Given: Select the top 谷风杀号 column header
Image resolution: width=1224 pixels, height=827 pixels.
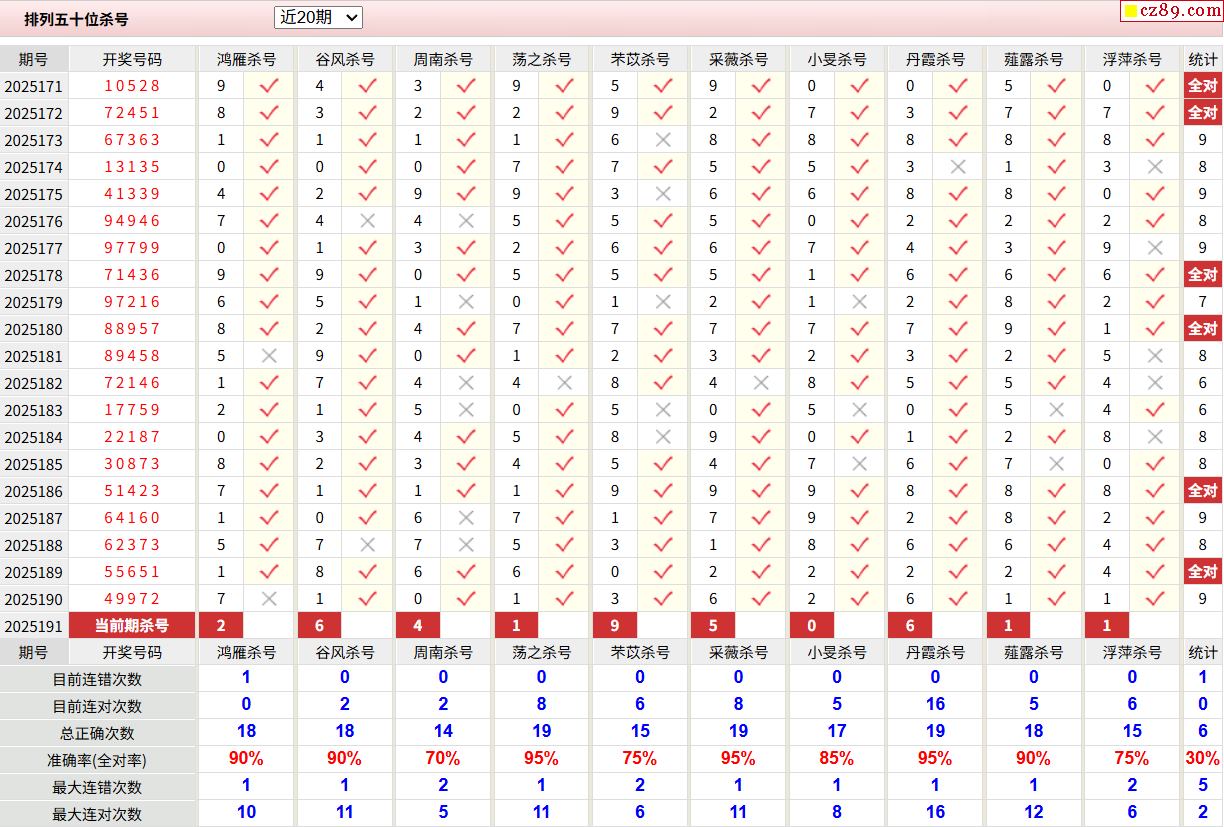Looking at the screenshot, I should (x=345, y=59).
